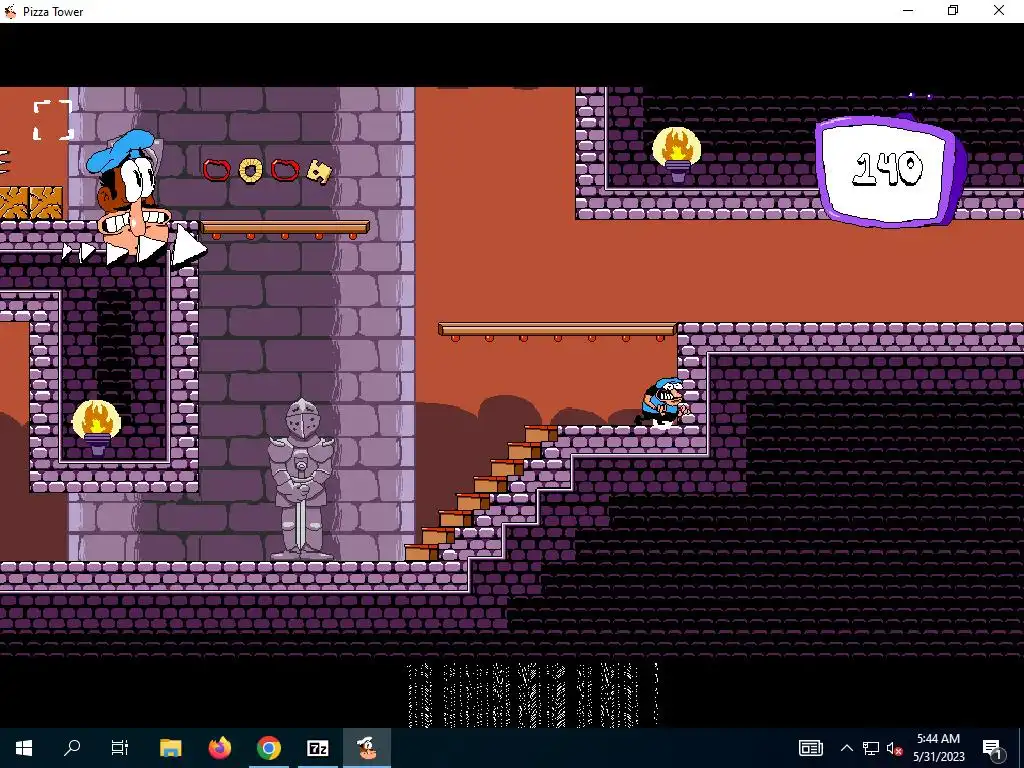Open taskbar Search
The height and width of the screenshot is (768, 1024).
click(x=72, y=748)
